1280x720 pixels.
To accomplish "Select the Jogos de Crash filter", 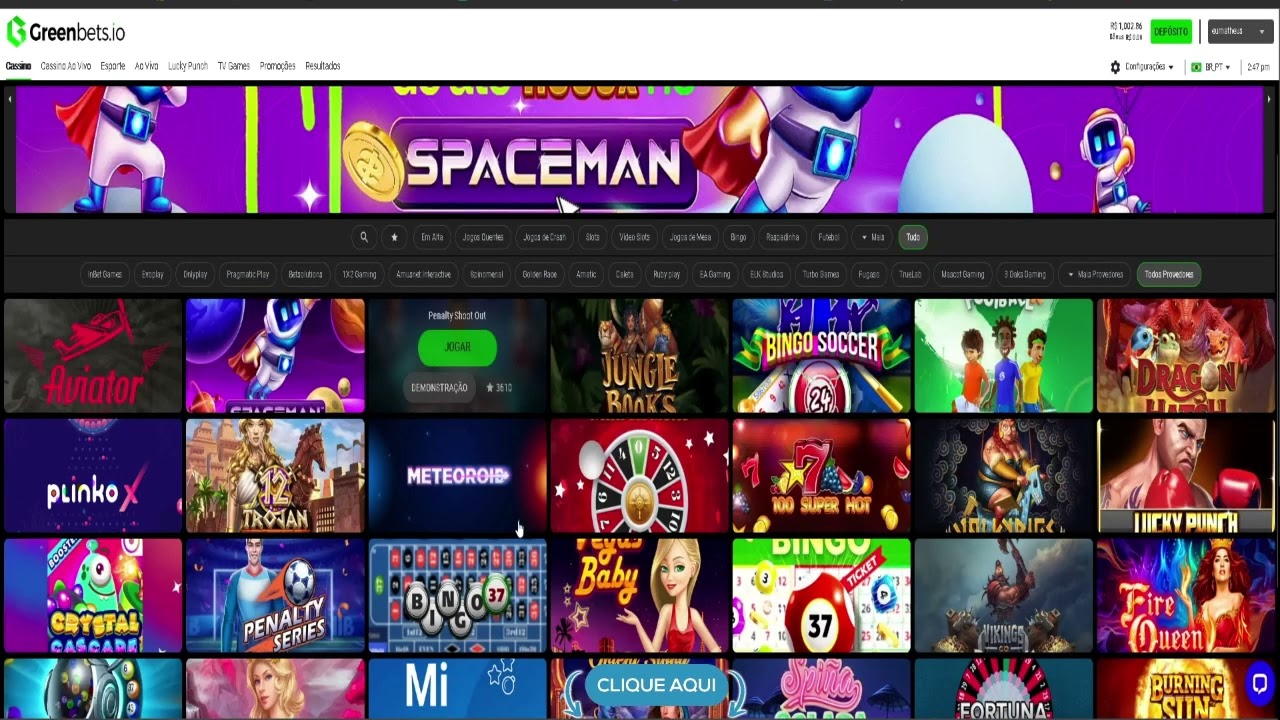I will (545, 237).
